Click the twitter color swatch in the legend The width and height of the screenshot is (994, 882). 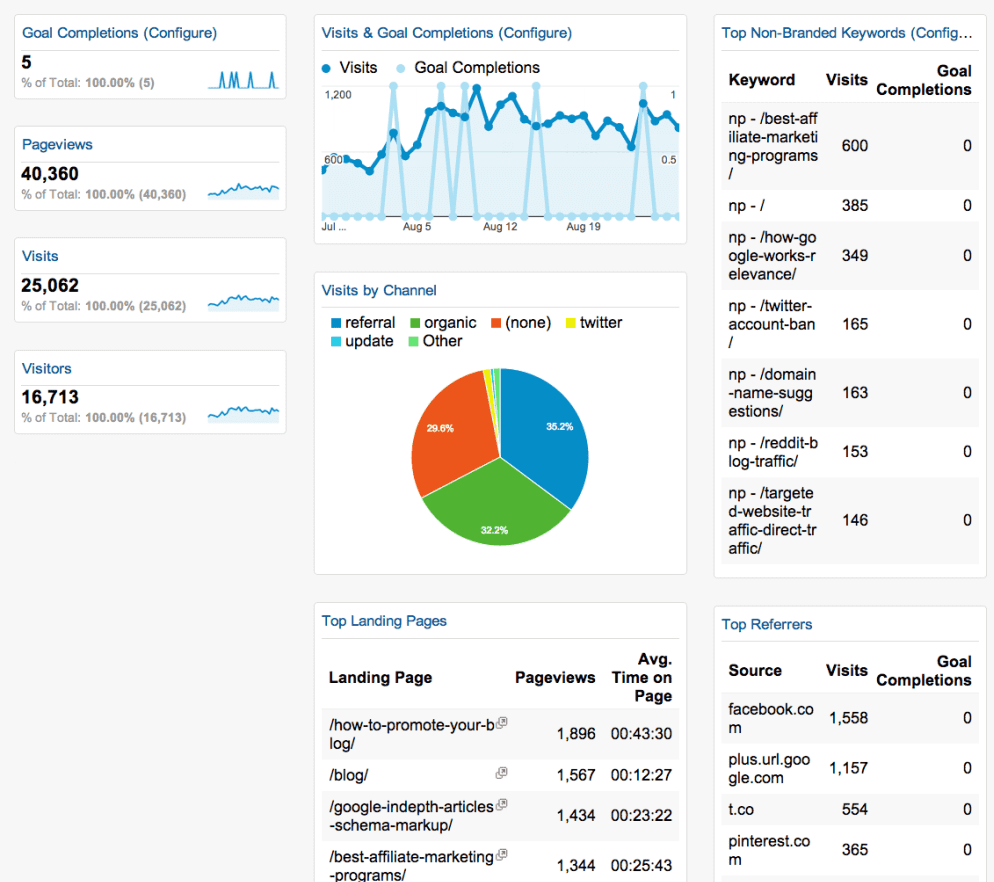(x=570, y=322)
